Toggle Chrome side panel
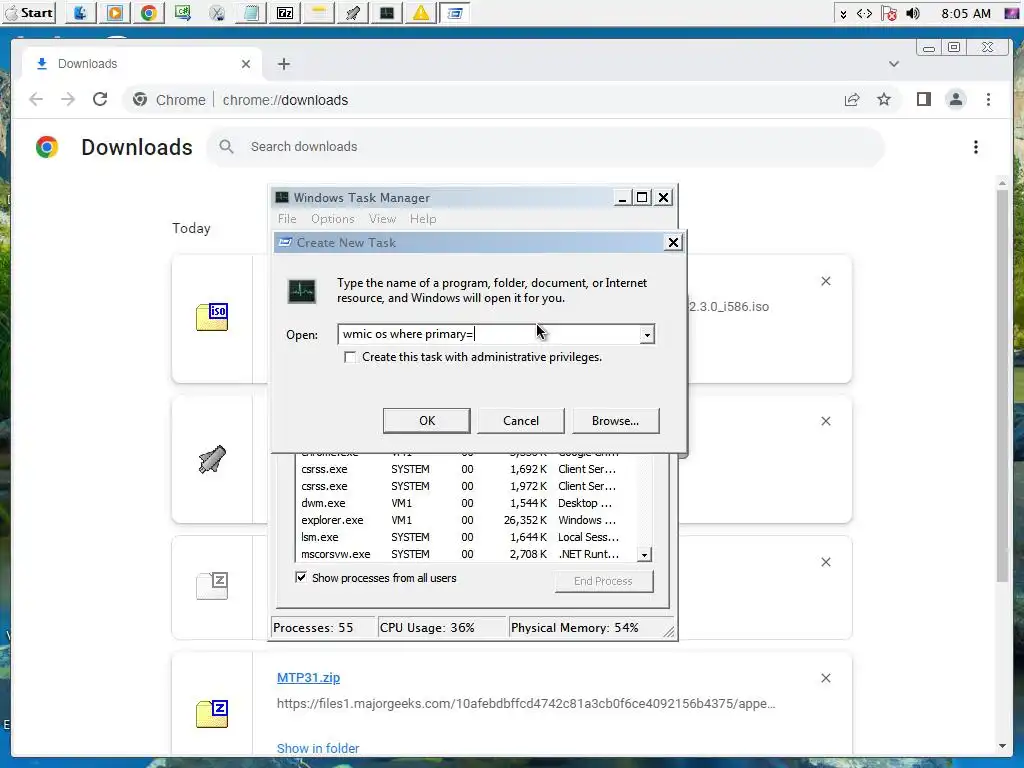Screen dimensions: 1024x768 point(923,99)
